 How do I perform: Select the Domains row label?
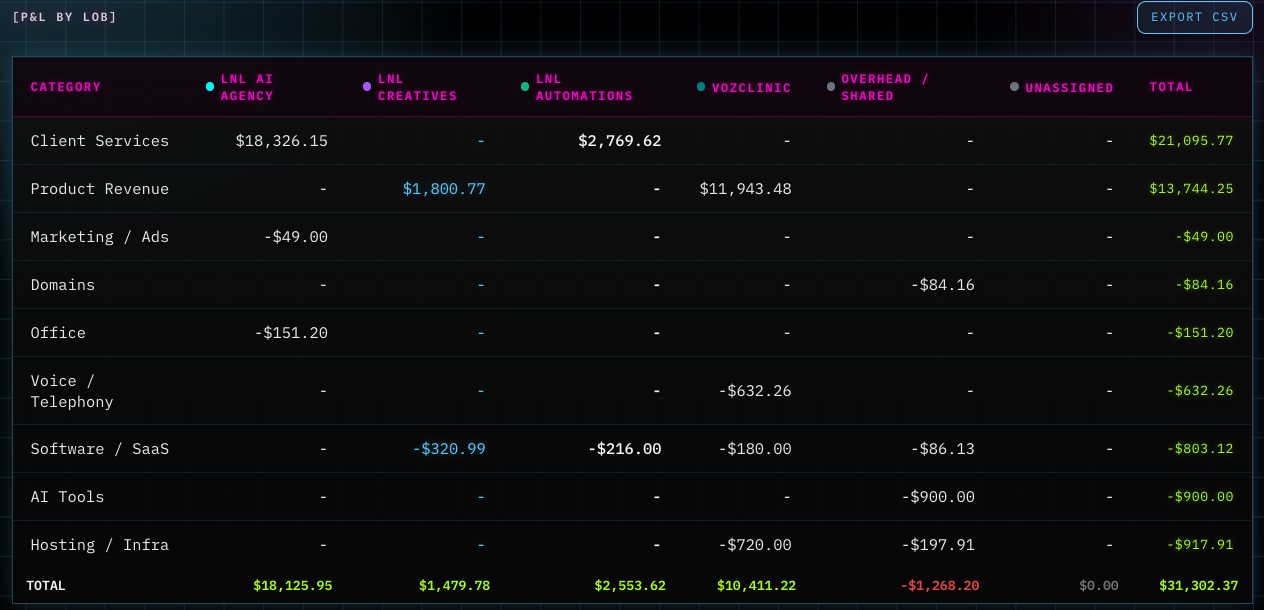point(63,285)
